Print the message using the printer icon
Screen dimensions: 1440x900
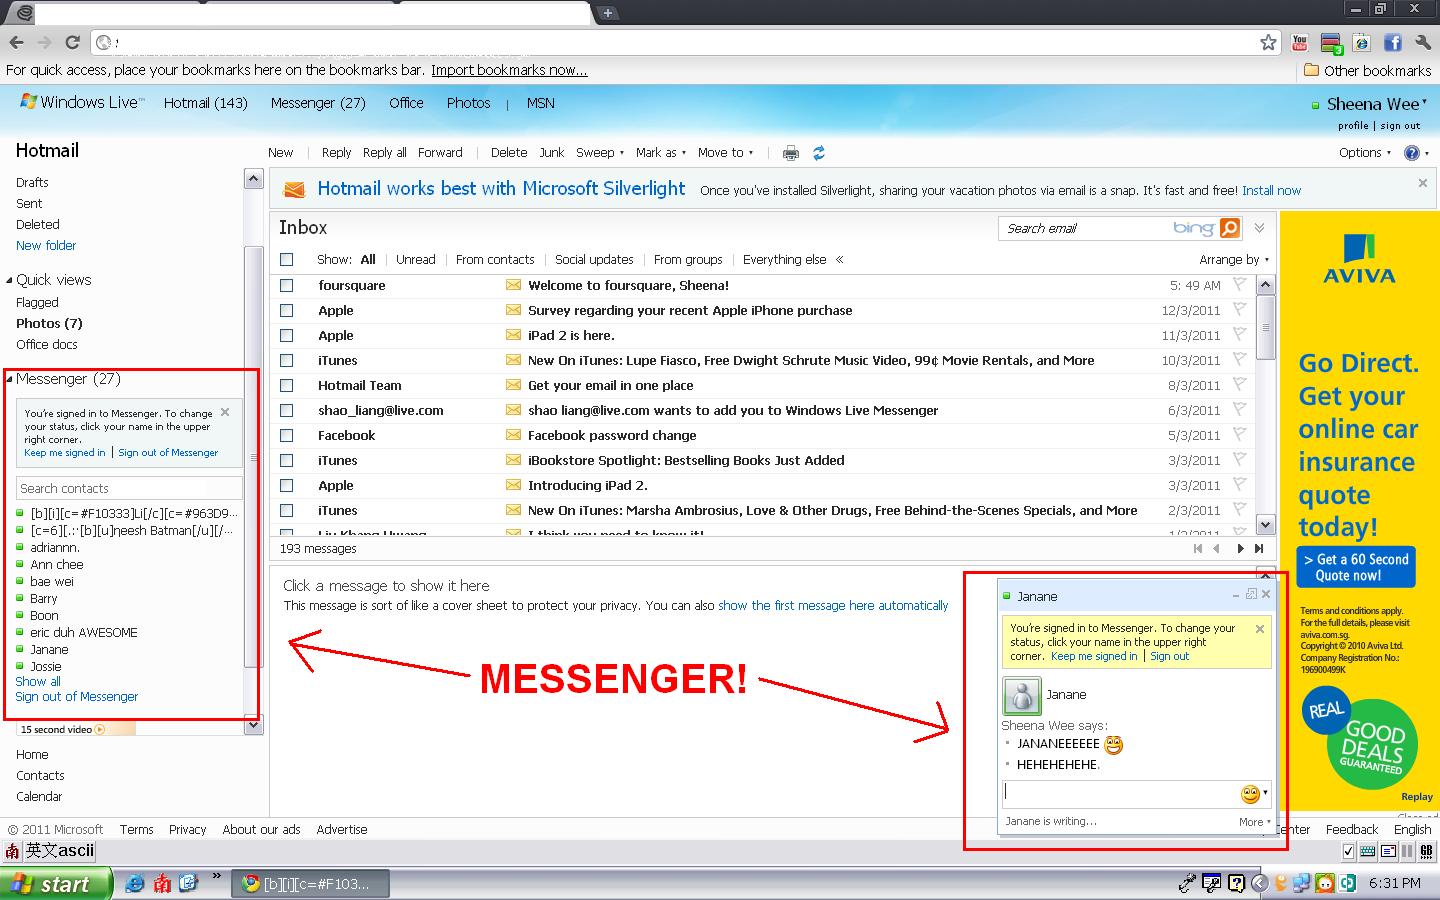(790, 153)
